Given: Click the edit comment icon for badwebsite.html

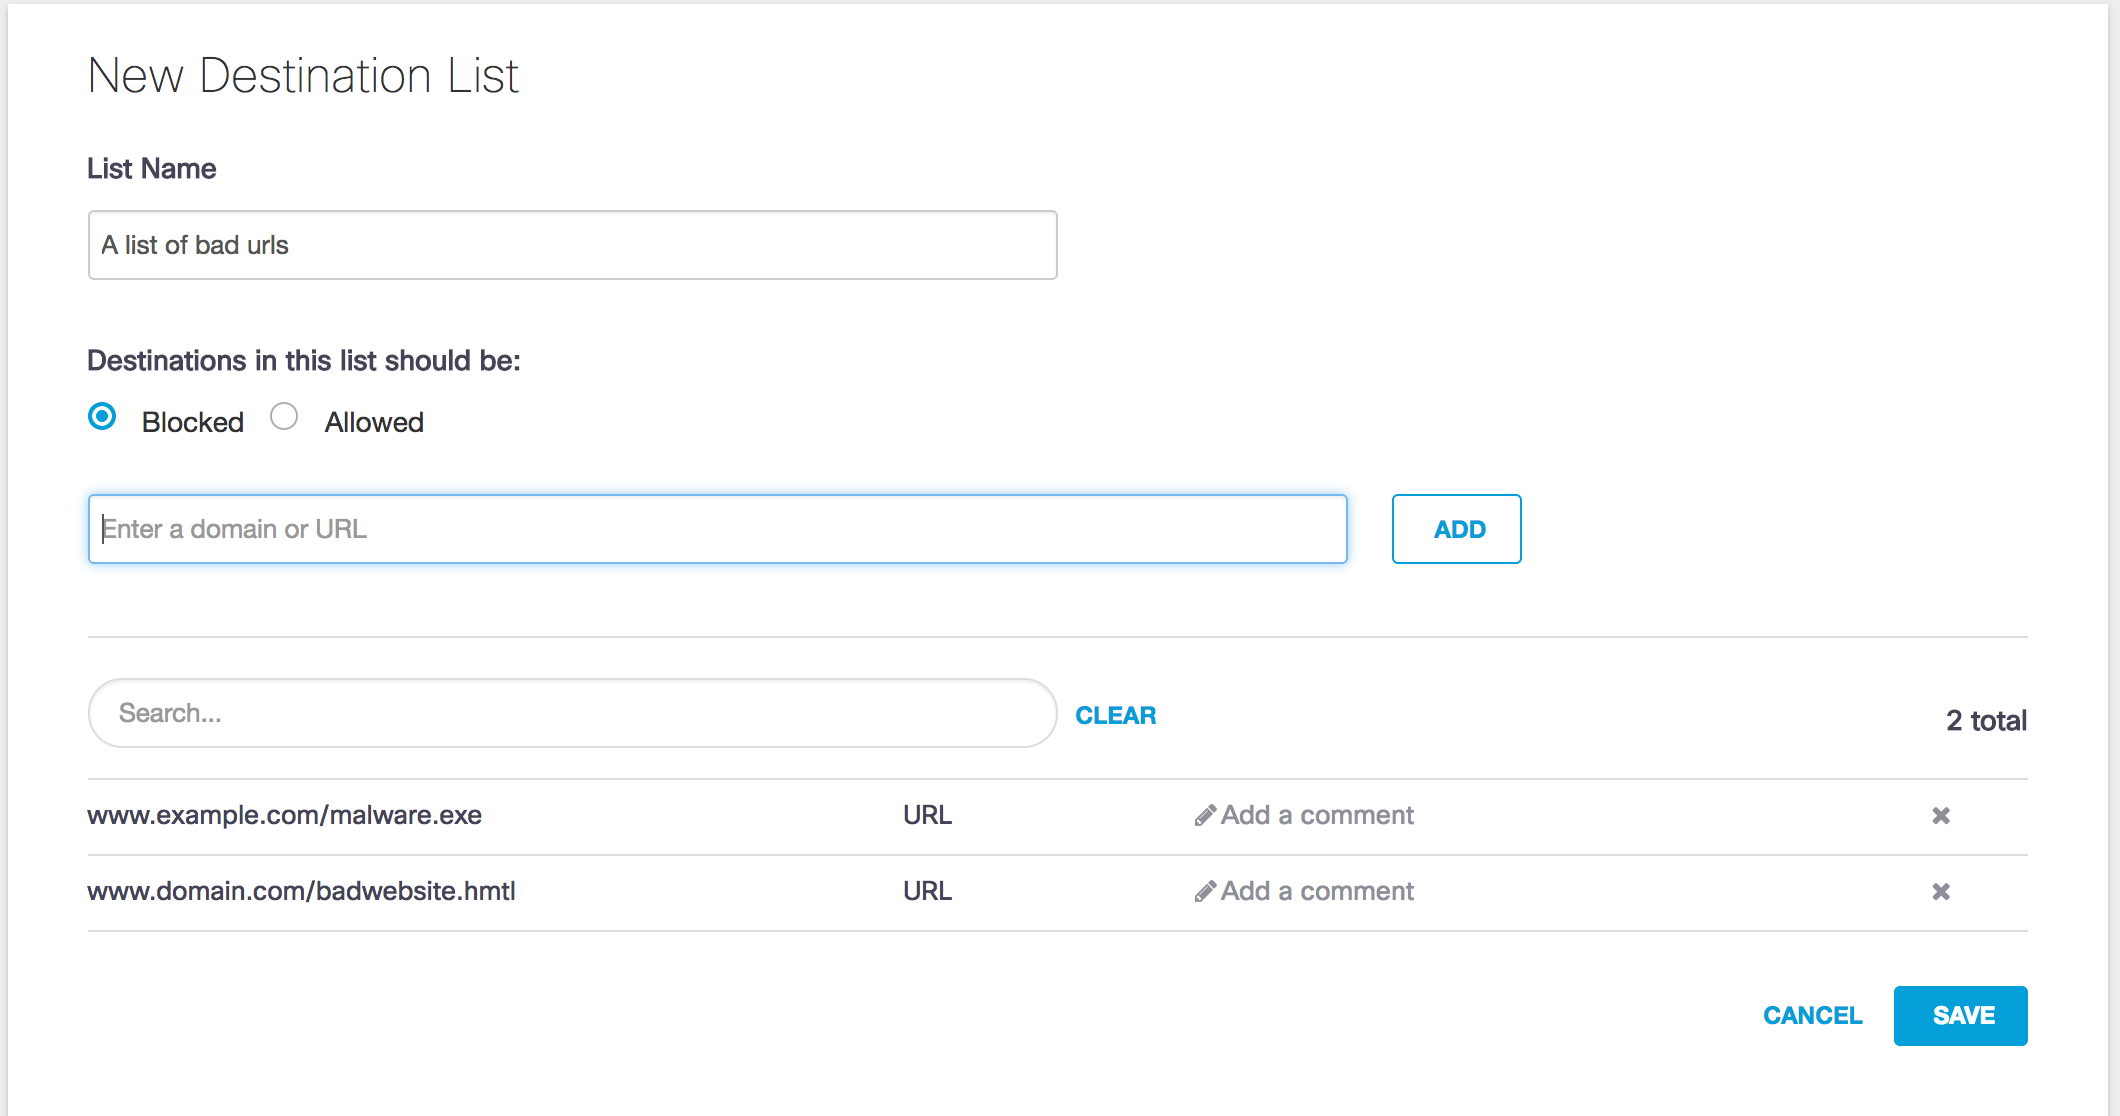Looking at the screenshot, I should pos(1202,890).
